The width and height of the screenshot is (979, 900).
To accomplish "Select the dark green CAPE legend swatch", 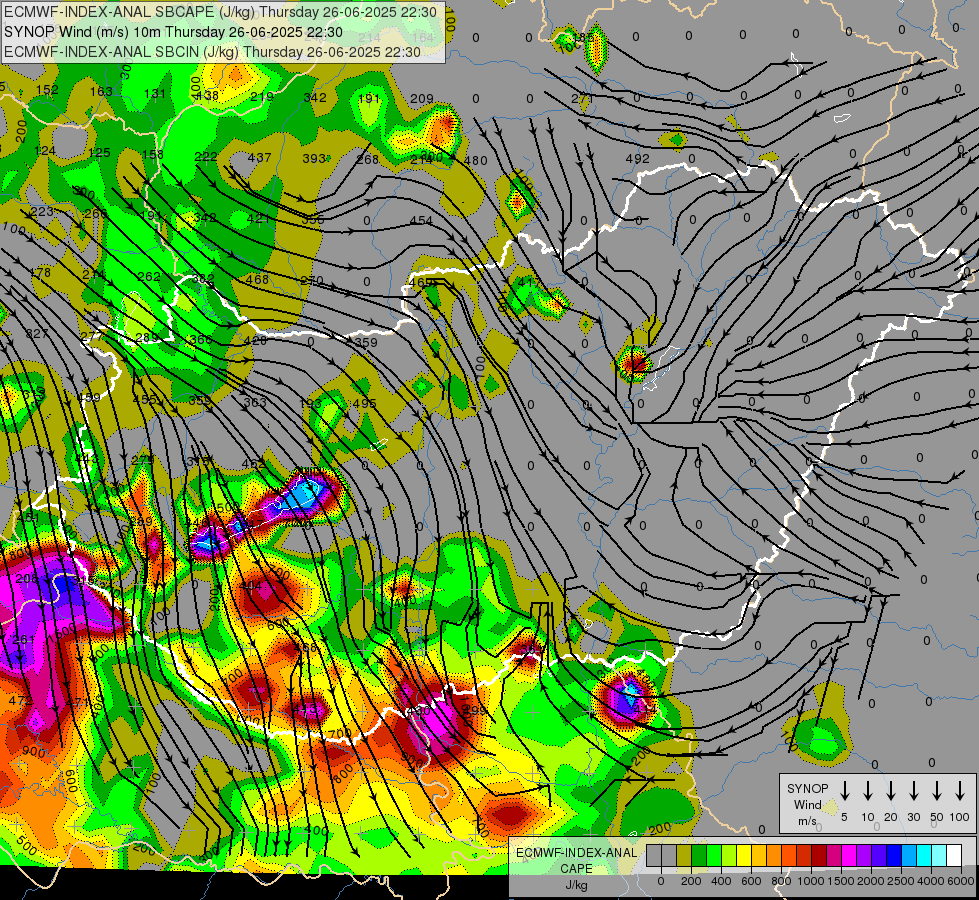I will [699, 856].
